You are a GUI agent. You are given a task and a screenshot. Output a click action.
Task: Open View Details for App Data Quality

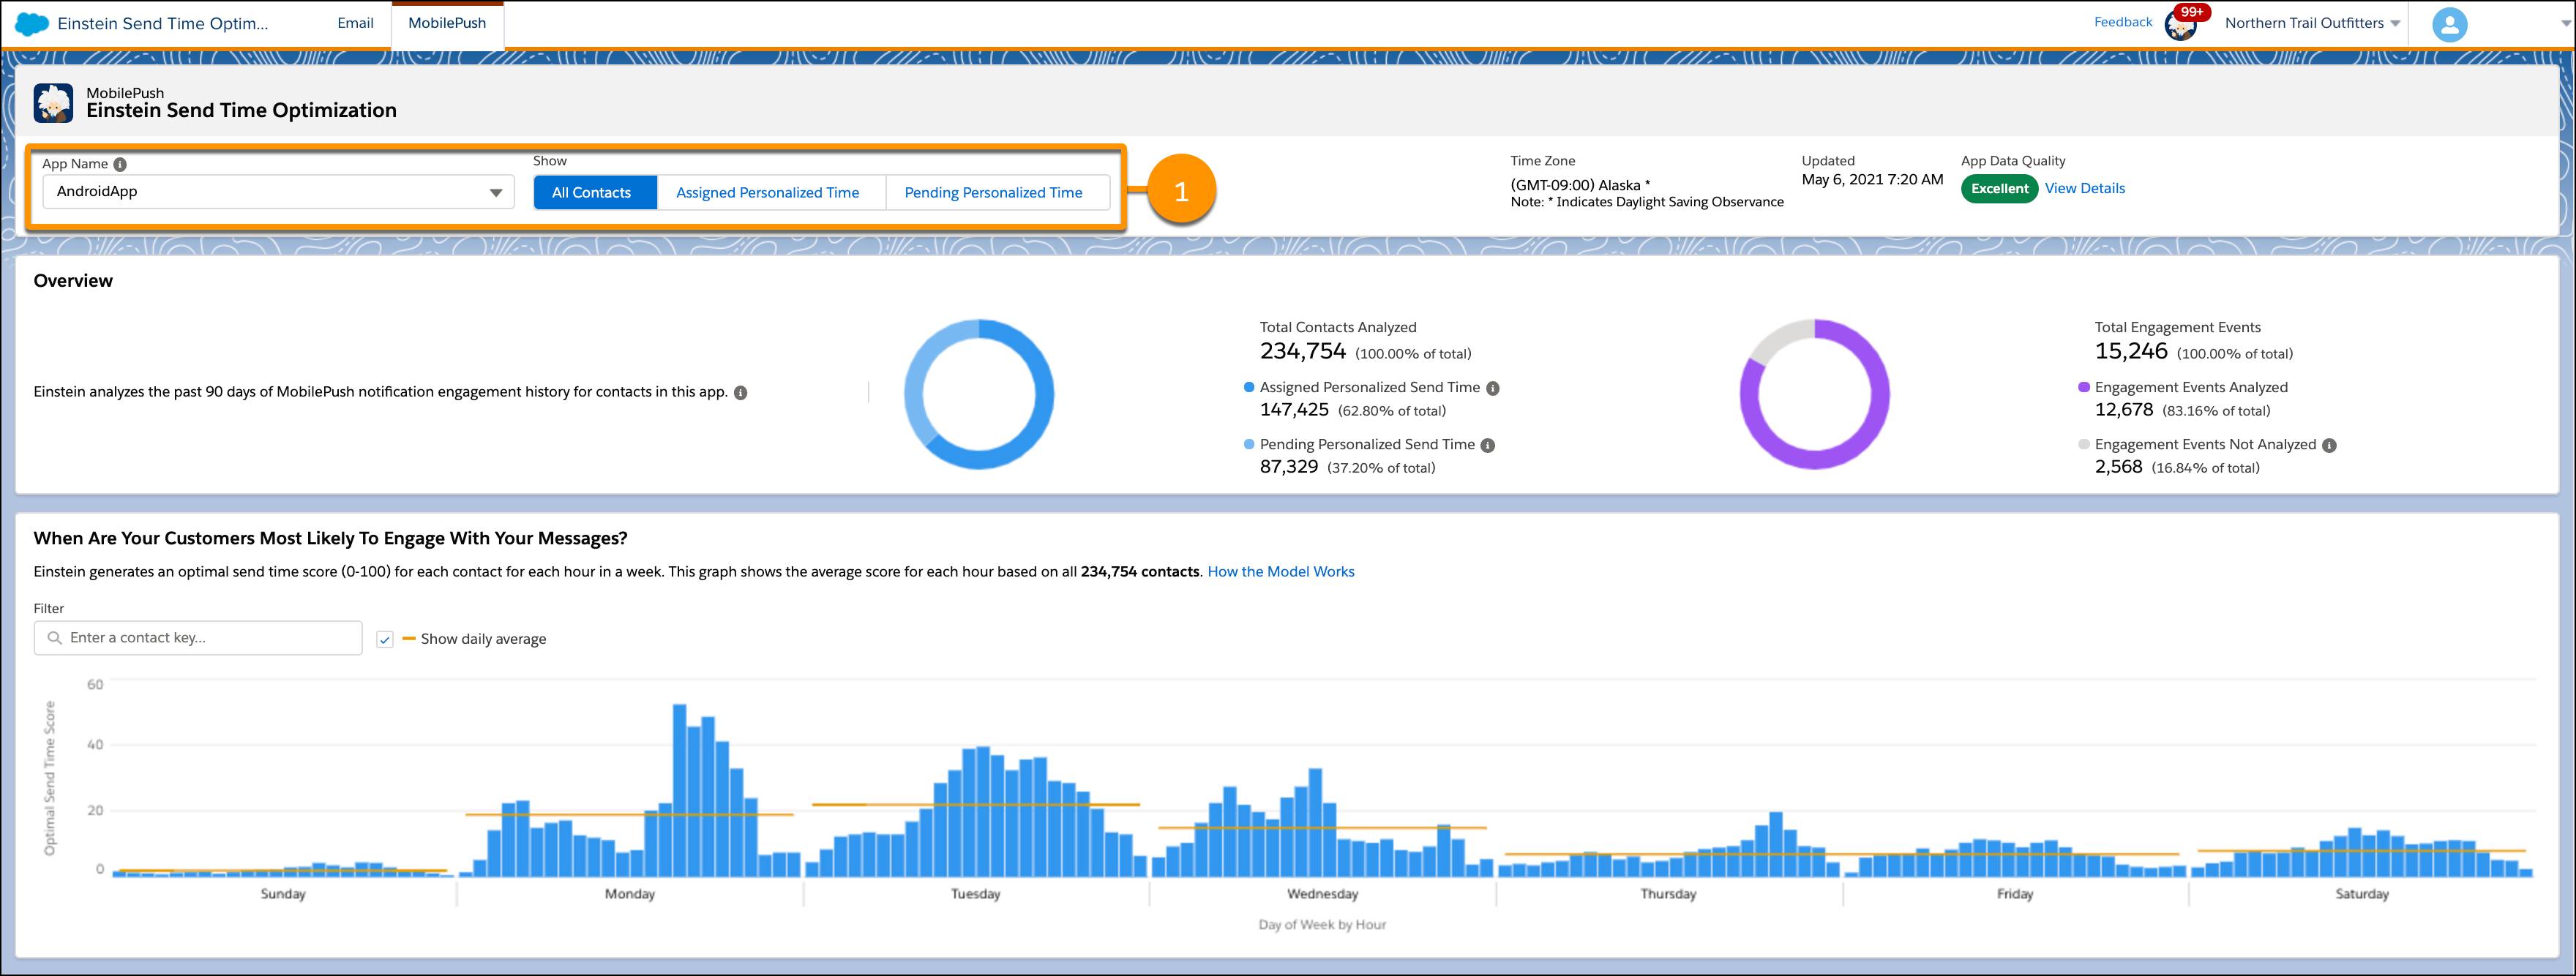click(x=2085, y=188)
